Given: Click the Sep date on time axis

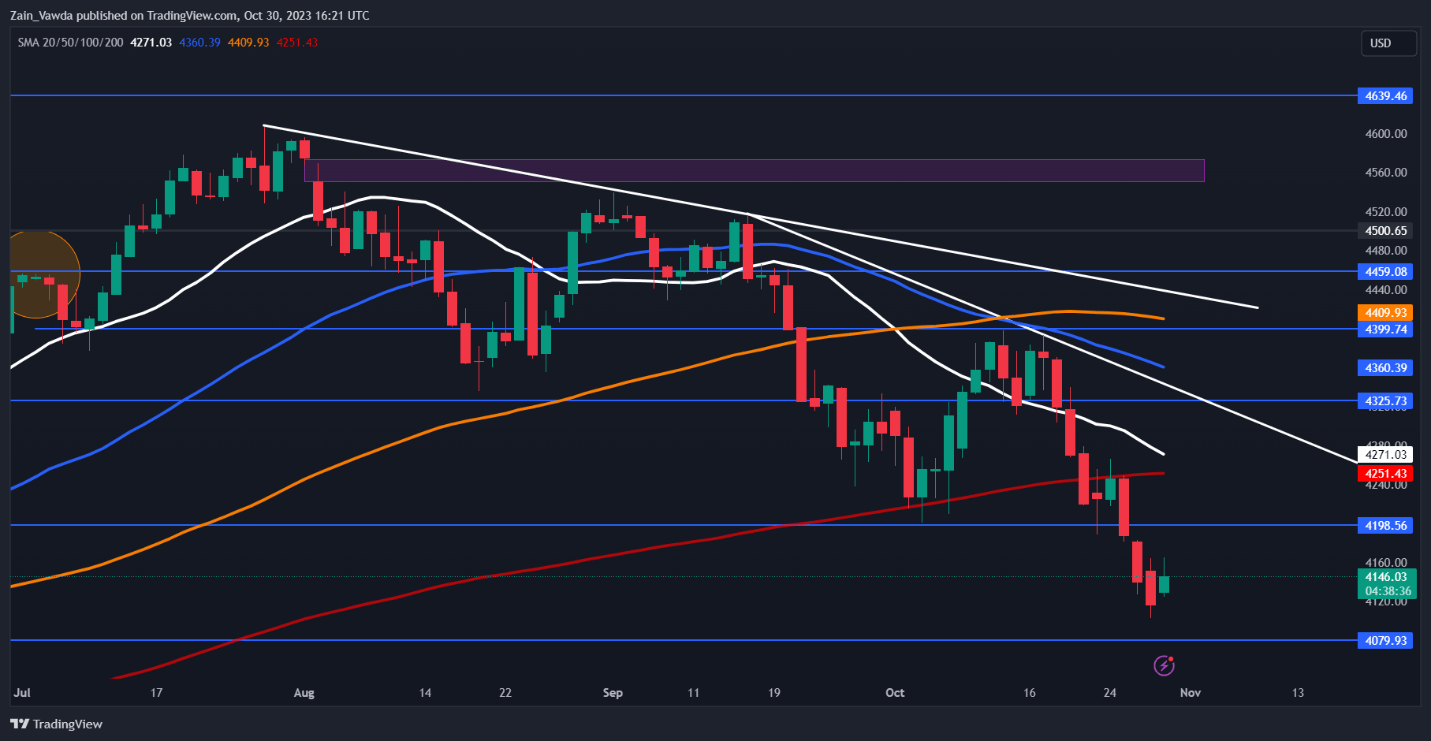Looking at the screenshot, I should 614,692.
